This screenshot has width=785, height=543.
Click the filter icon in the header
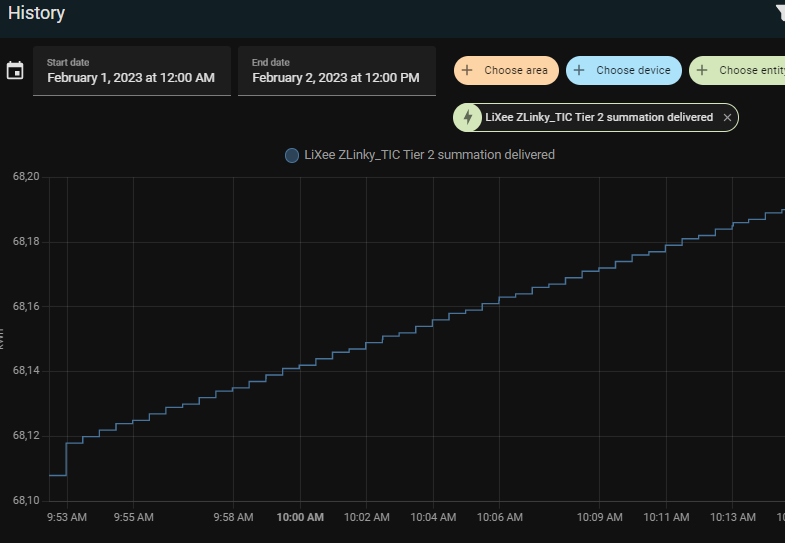click(x=779, y=13)
